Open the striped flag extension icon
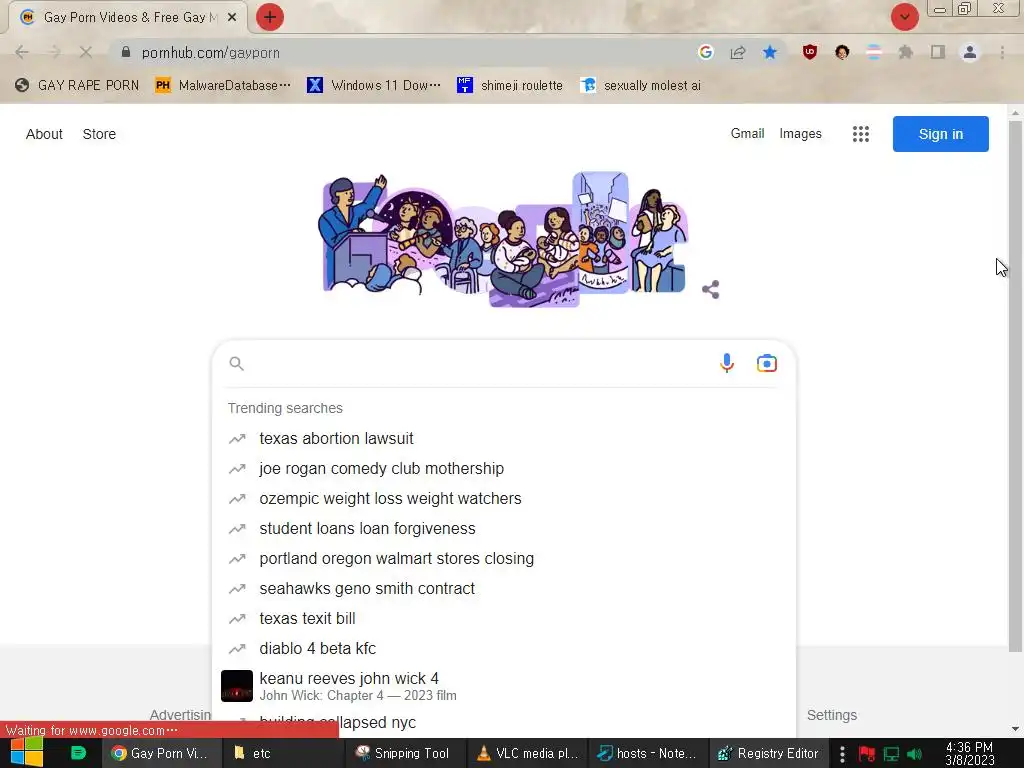The image size is (1024, 768). click(874, 52)
